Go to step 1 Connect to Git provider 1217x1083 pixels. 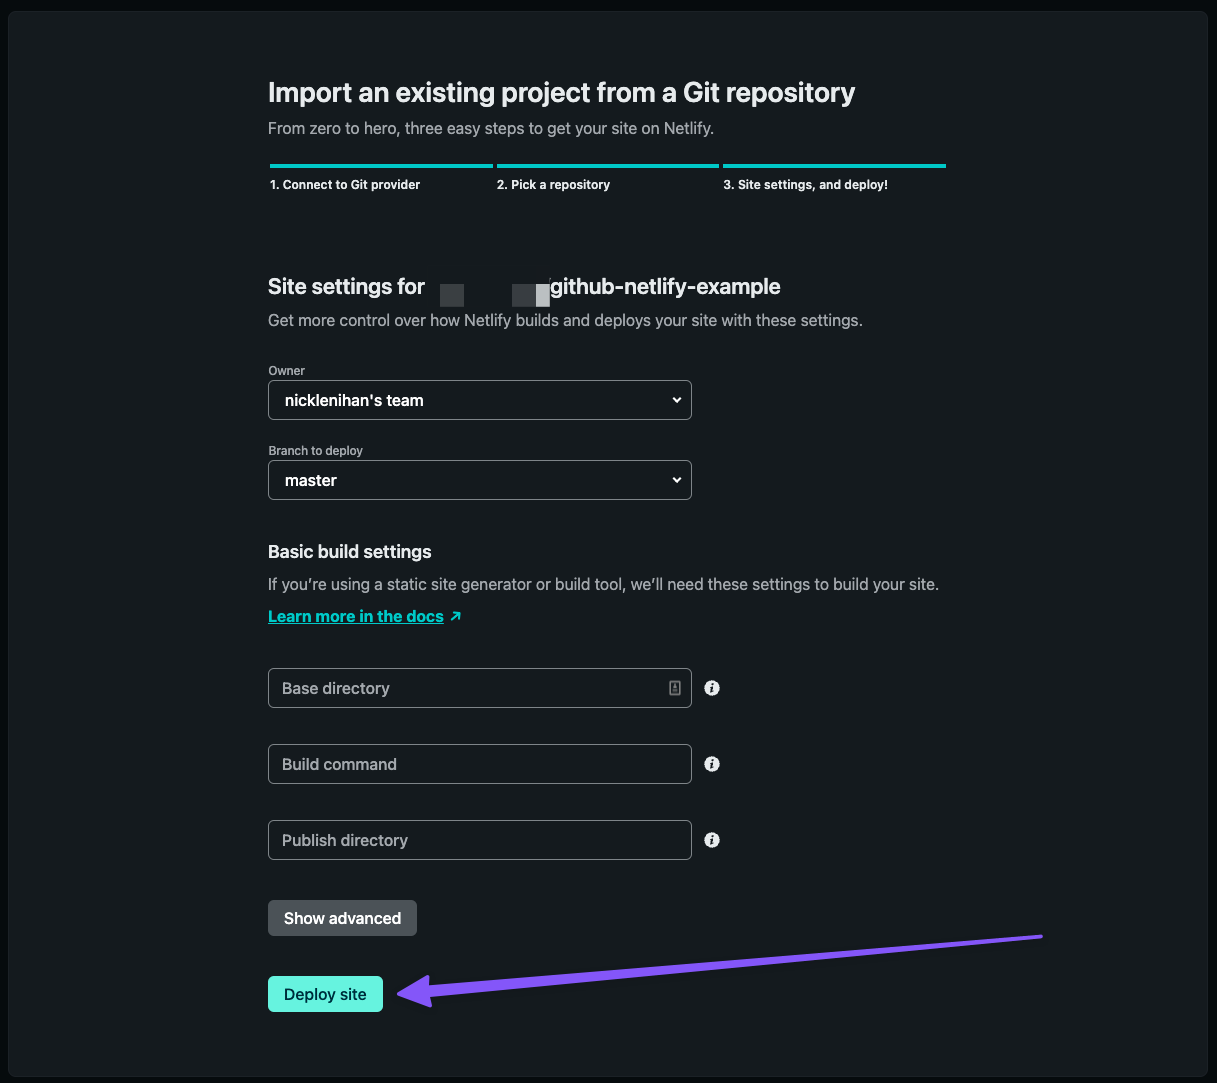(345, 185)
